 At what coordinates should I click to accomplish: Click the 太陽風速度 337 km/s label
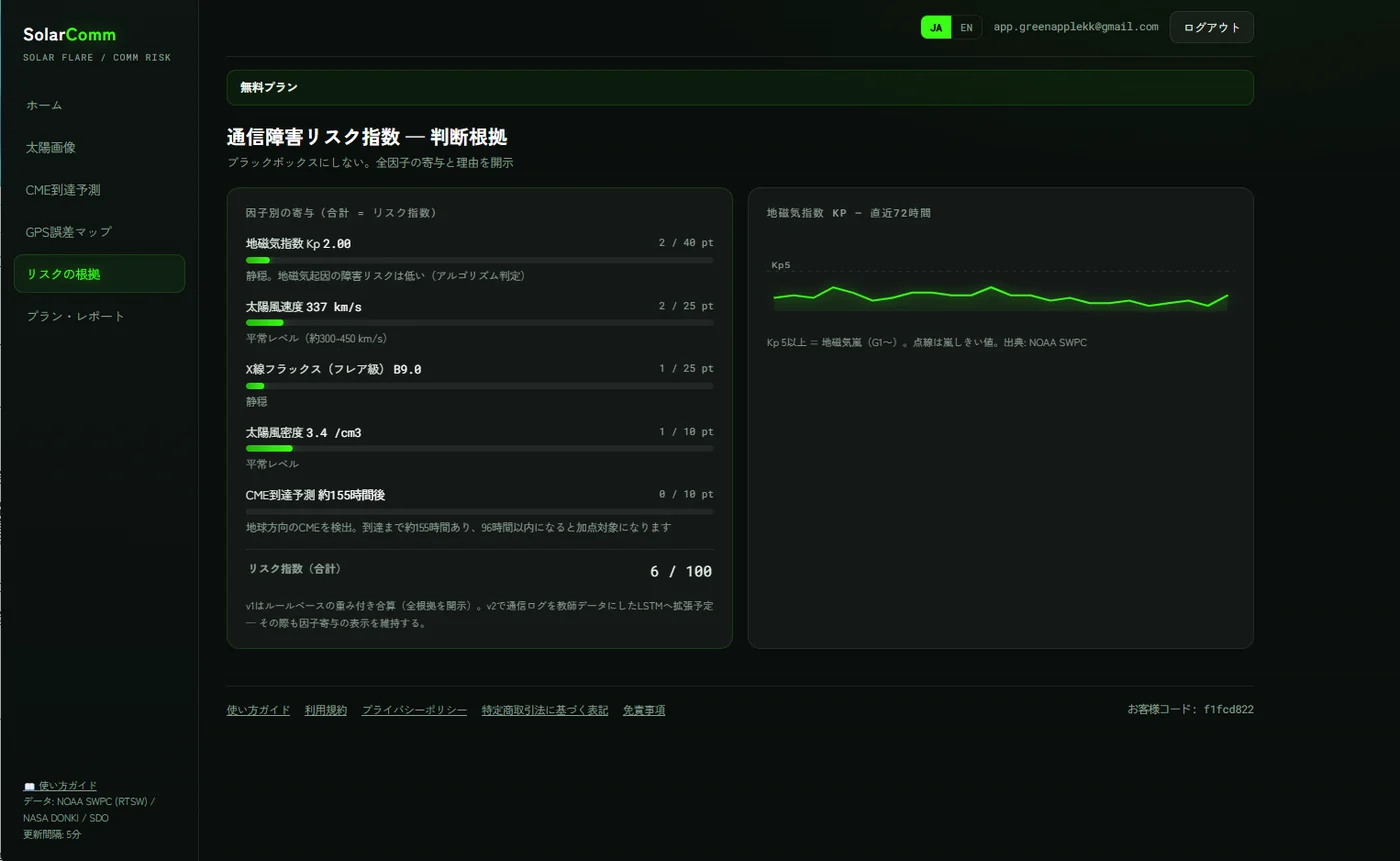[304, 306]
